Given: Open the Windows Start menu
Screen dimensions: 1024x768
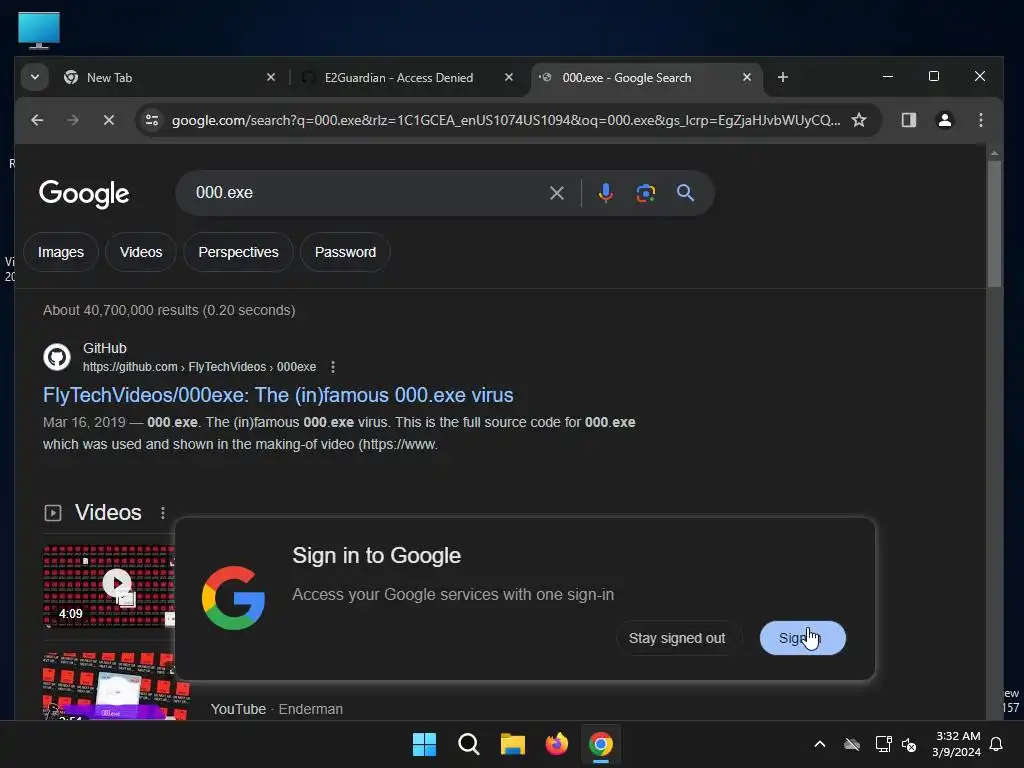Looking at the screenshot, I should pos(424,744).
